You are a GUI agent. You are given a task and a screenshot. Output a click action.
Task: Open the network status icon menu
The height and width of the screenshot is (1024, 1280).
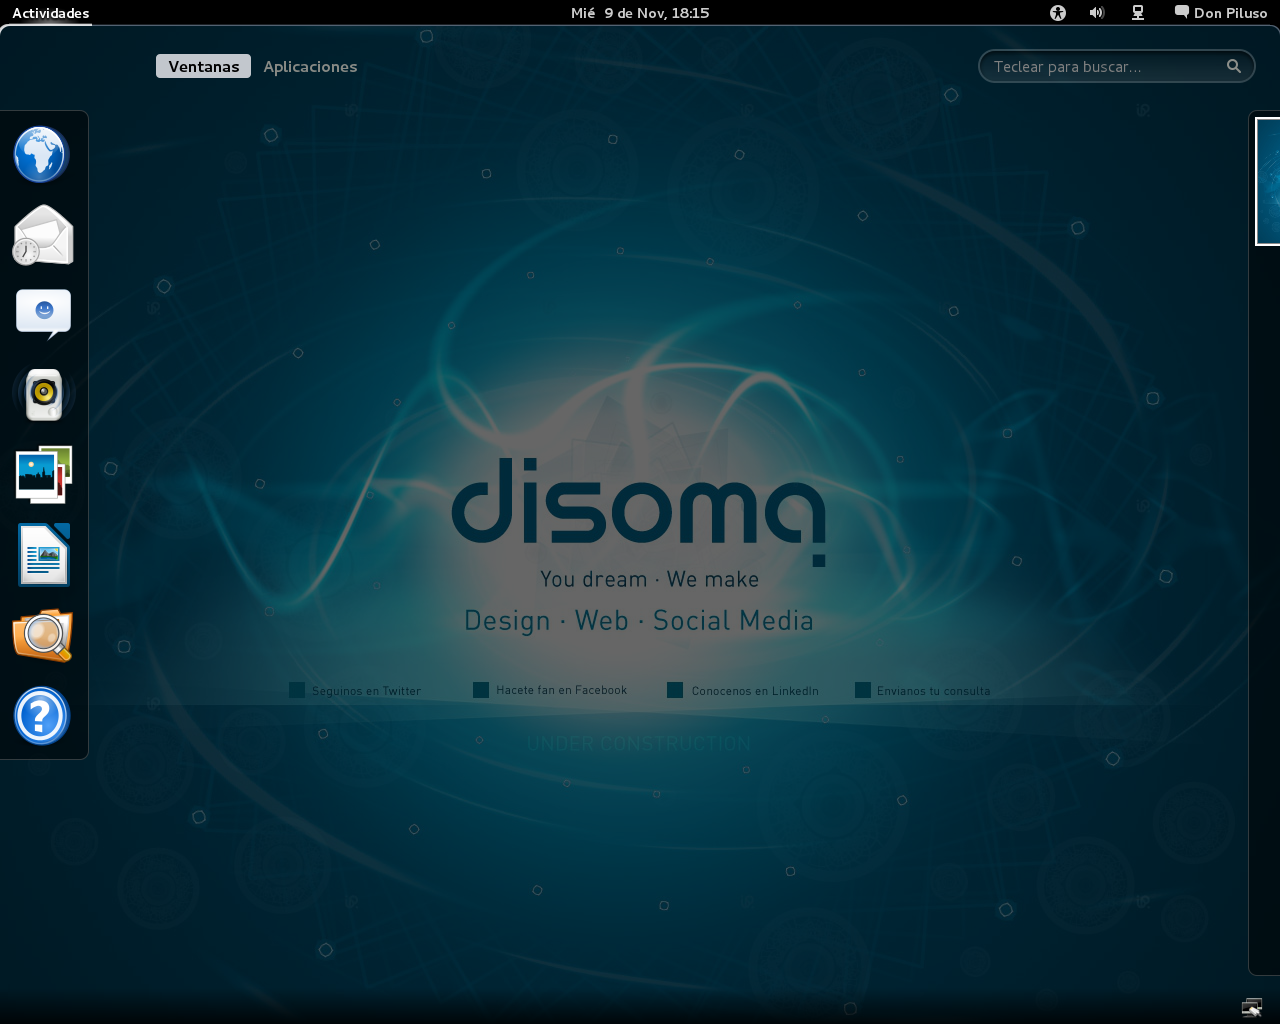point(1138,13)
